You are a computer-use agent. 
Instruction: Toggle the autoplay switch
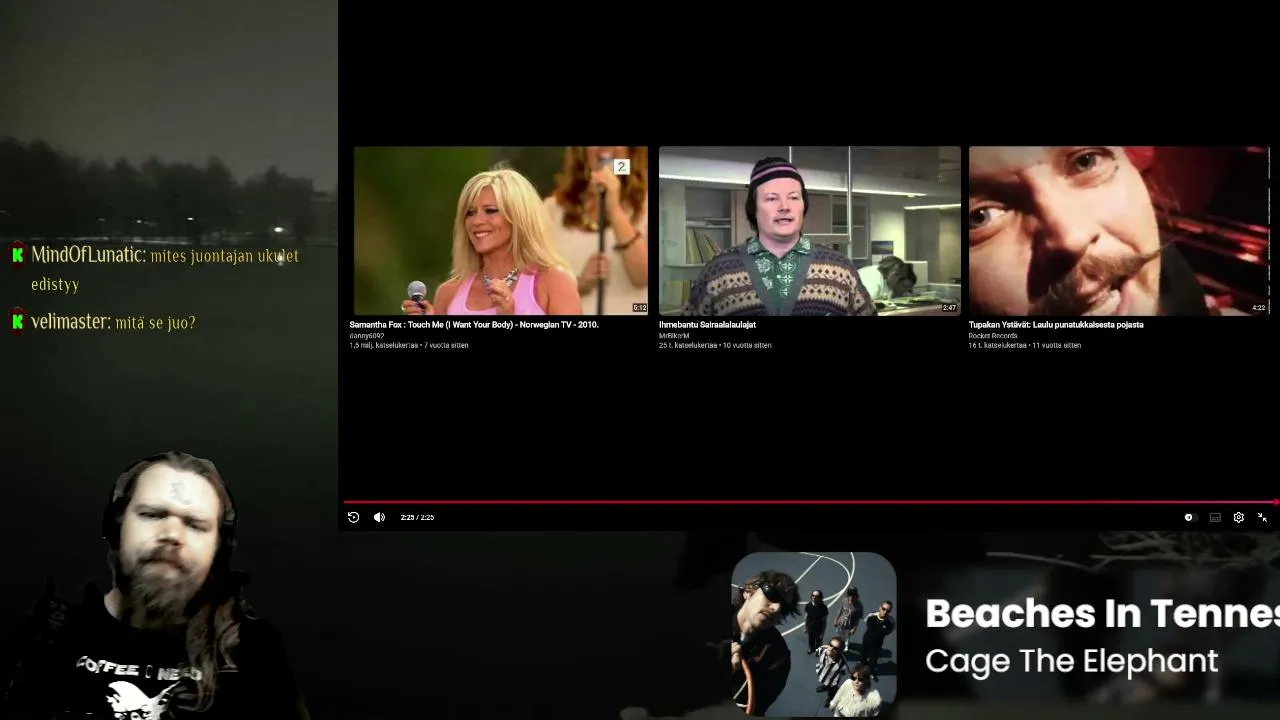click(x=1189, y=517)
